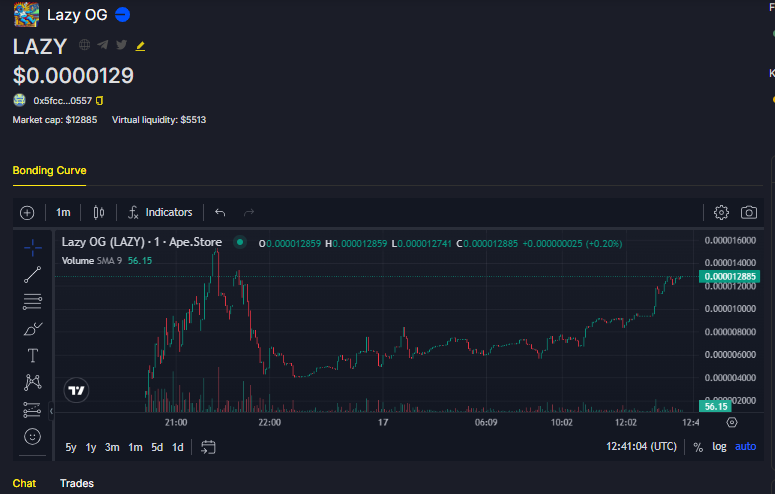Viewport: 775px width, 494px height.
Task: Undo the last chart action
Action: point(220,213)
